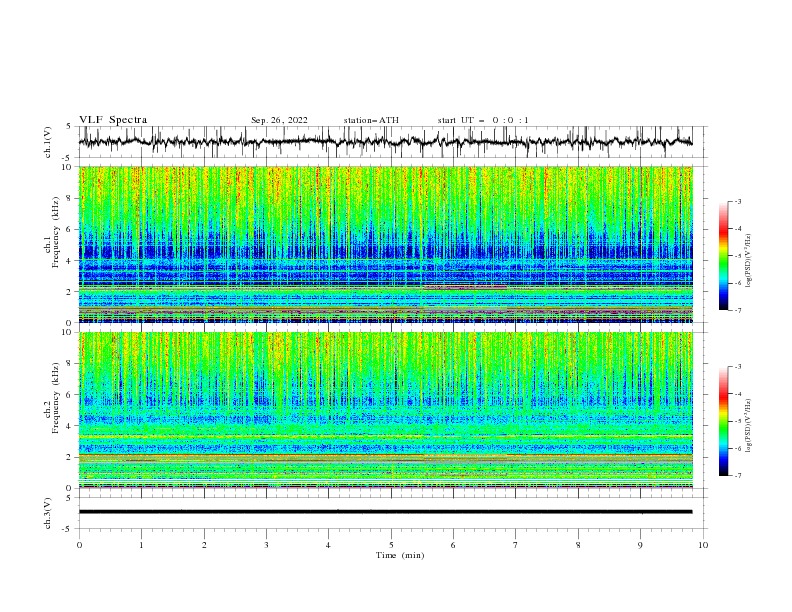Click the "-5" tick on the ch.3(V) axis

(68, 529)
